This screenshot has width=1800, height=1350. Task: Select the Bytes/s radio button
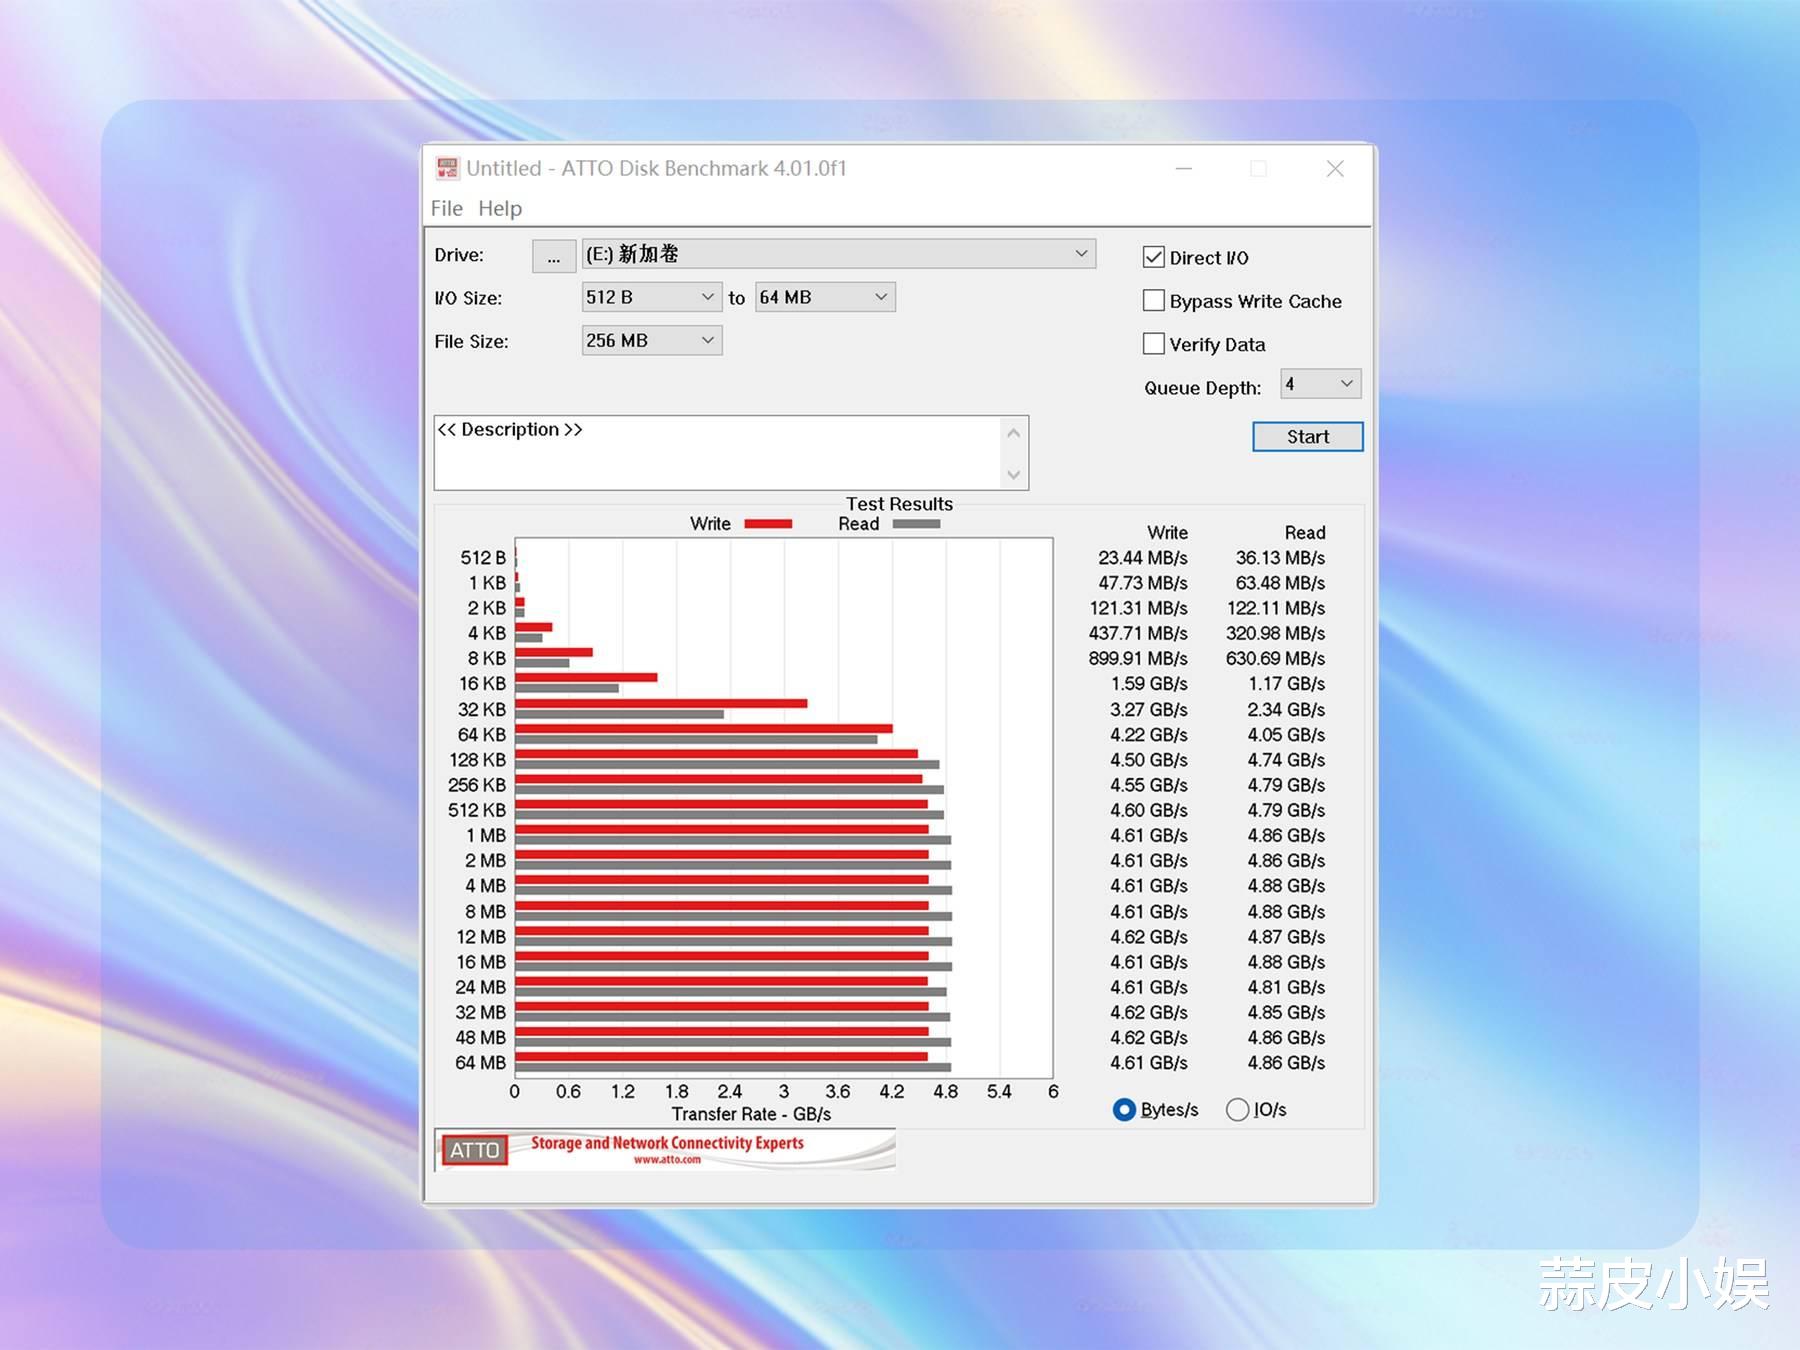[x=1124, y=1109]
